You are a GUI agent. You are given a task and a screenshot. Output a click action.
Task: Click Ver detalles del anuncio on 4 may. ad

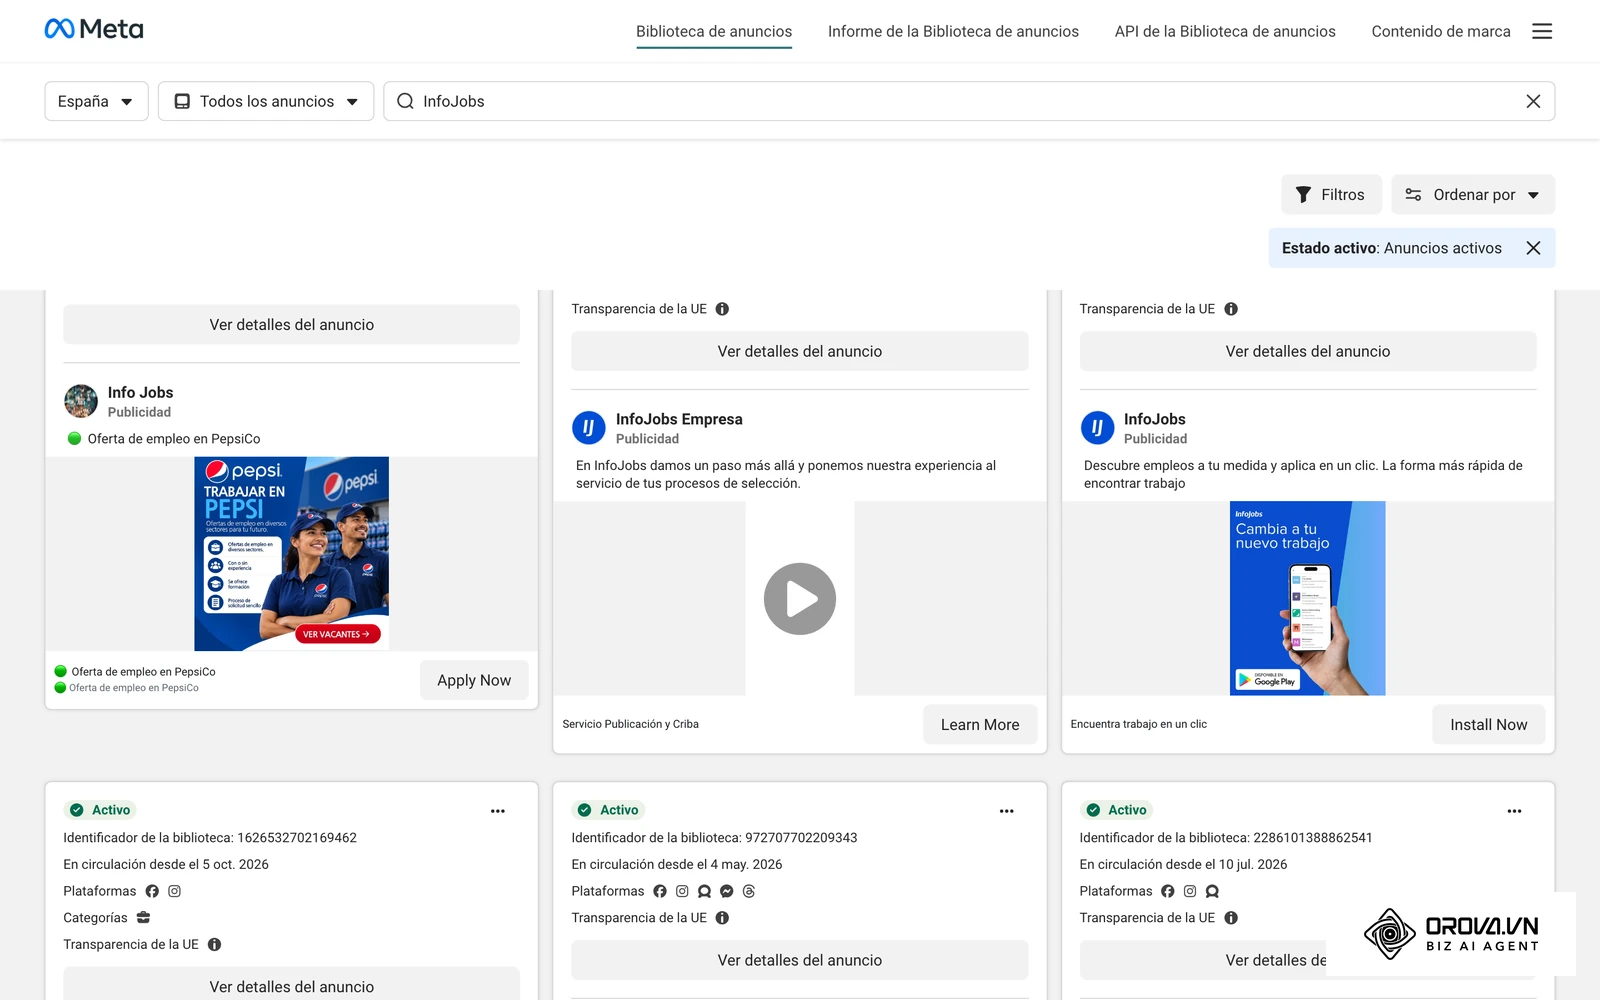pyautogui.click(x=800, y=960)
